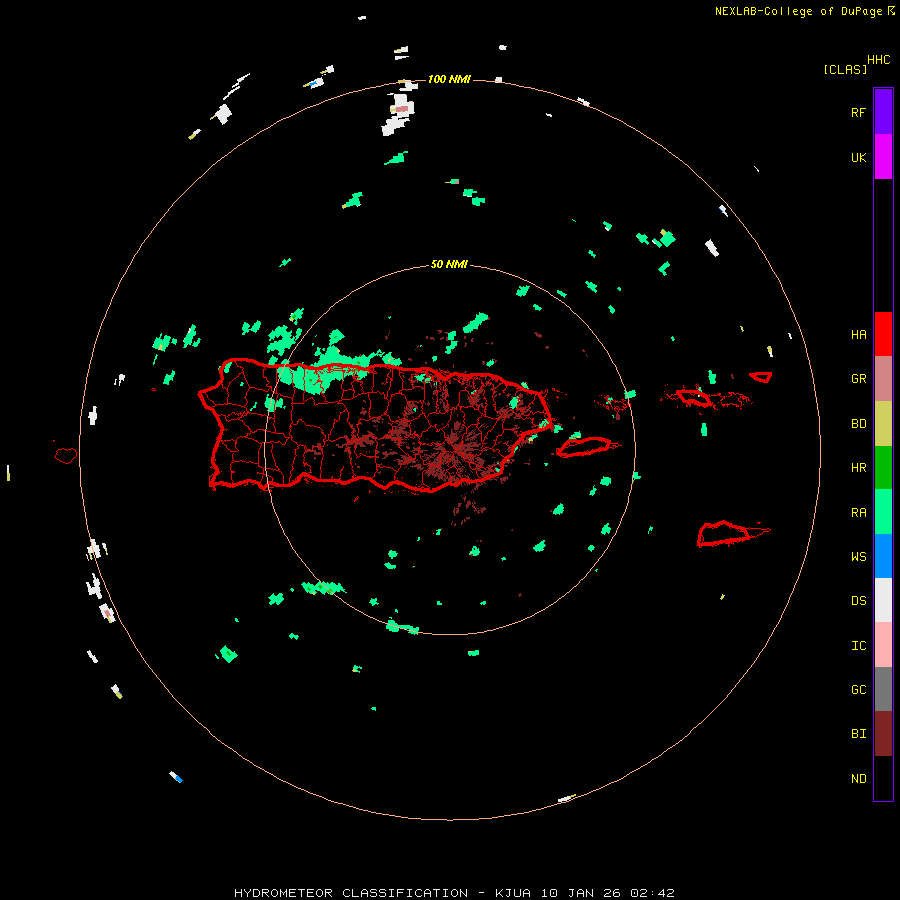This screenshot has width=900, height=900.
Task: Click the GR legend label
Action: [x=858, y=379]
